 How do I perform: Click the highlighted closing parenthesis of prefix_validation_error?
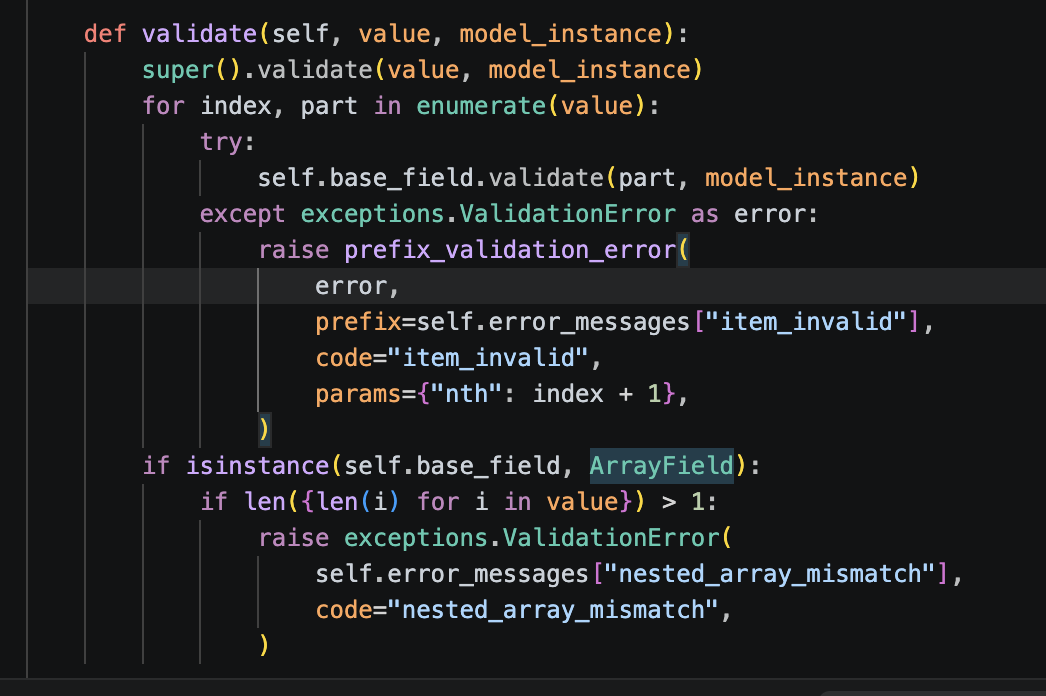tap(264, 429)
